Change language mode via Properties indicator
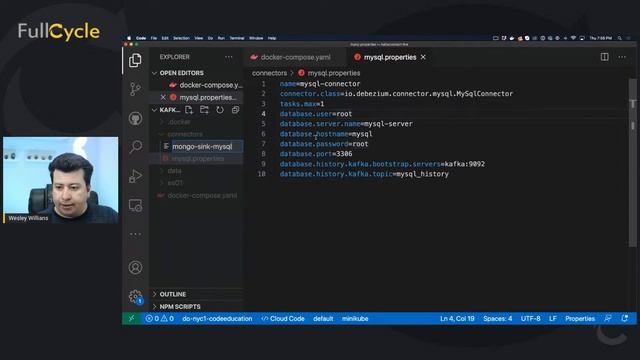 pos(580,318)
